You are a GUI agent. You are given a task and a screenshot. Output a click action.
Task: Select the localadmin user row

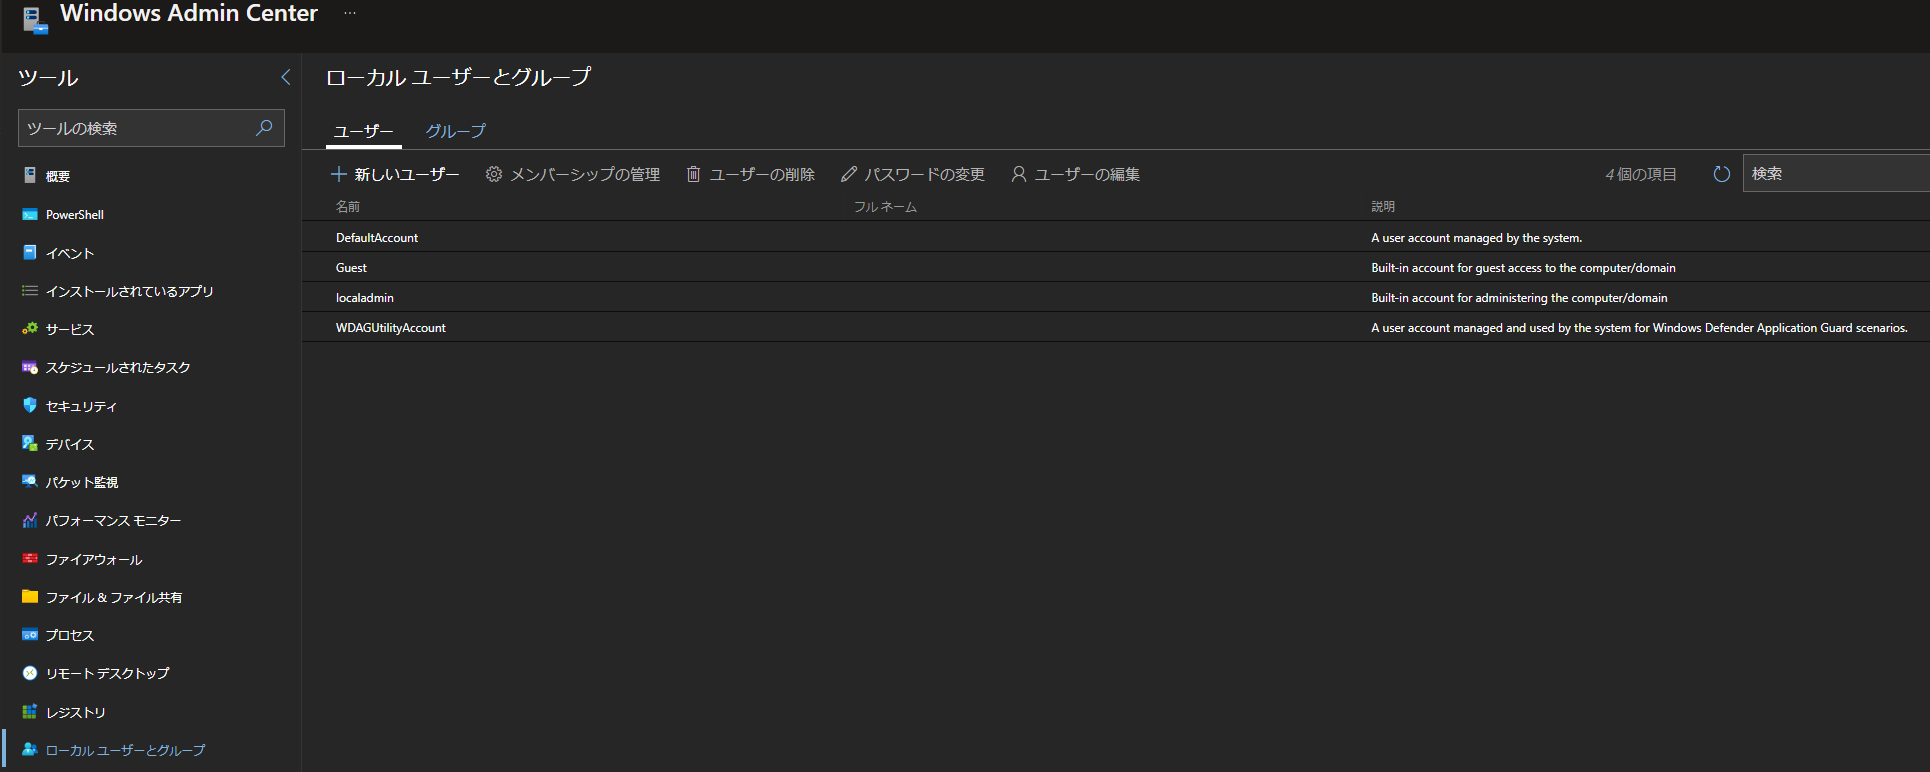pyautogui.click(x=1116, y=297)
